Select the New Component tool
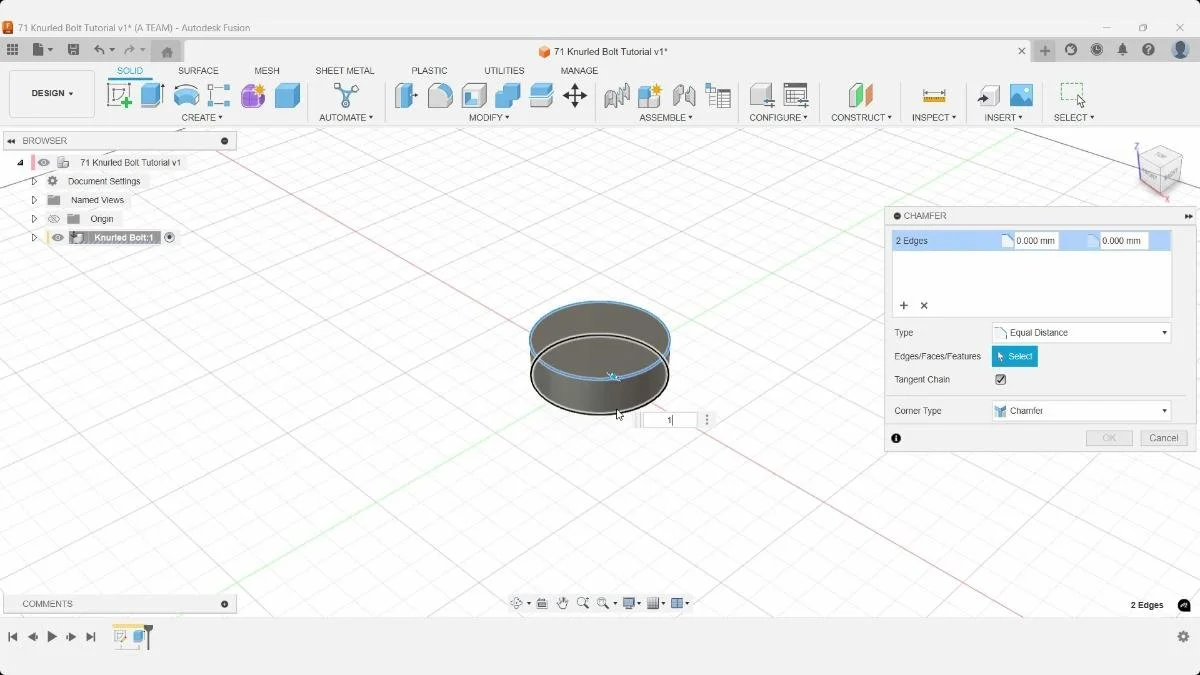This screenshot has height=675, width=1200. (650, 95)
